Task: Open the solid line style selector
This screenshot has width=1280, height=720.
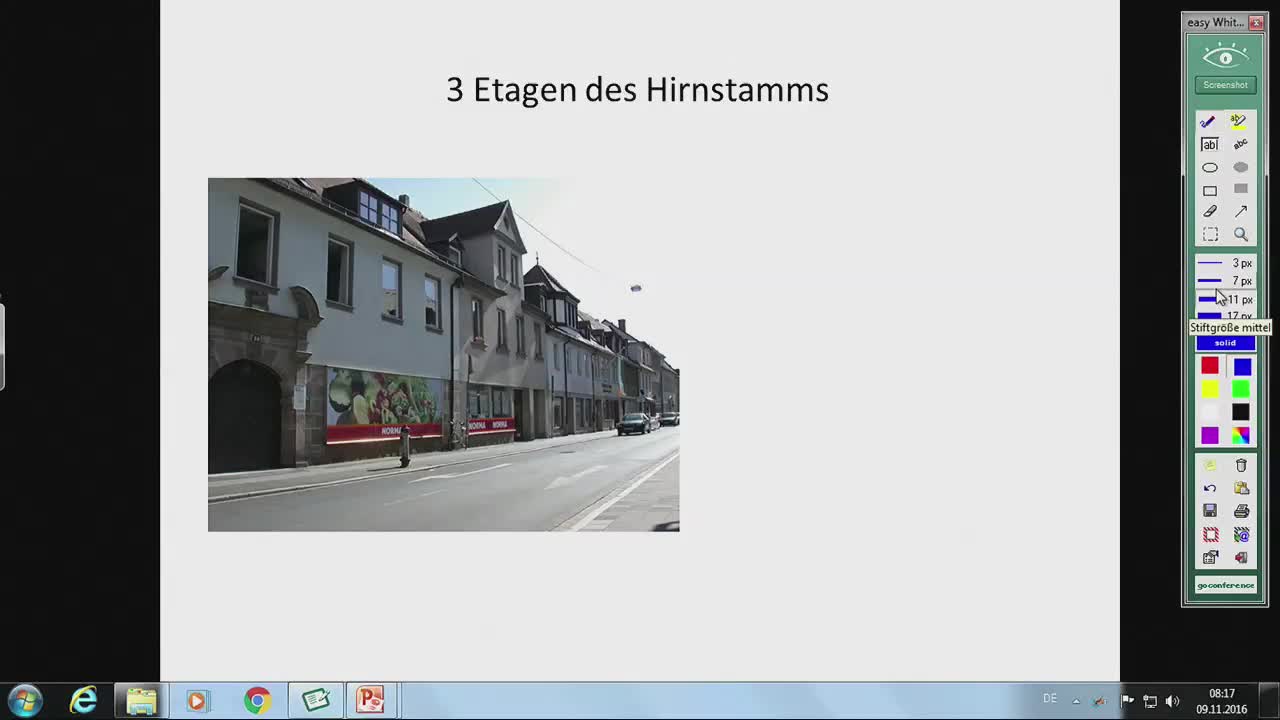Action: 1226,343
